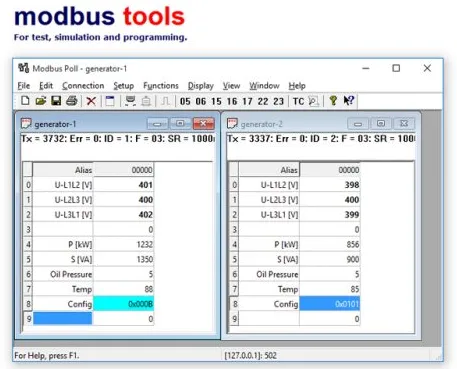Screen dimensions: 457x369
Task: Open the Help menu
Action: tap(297, 86)
